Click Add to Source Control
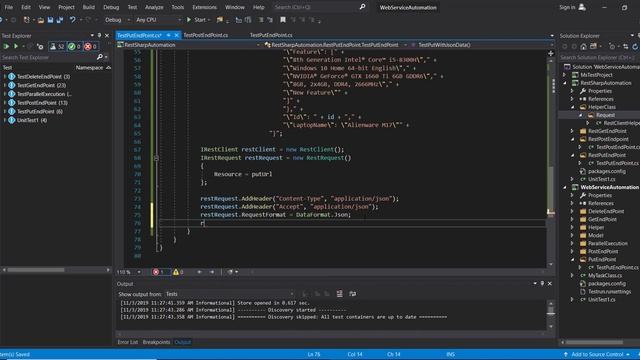 click(x=597, y=354)
